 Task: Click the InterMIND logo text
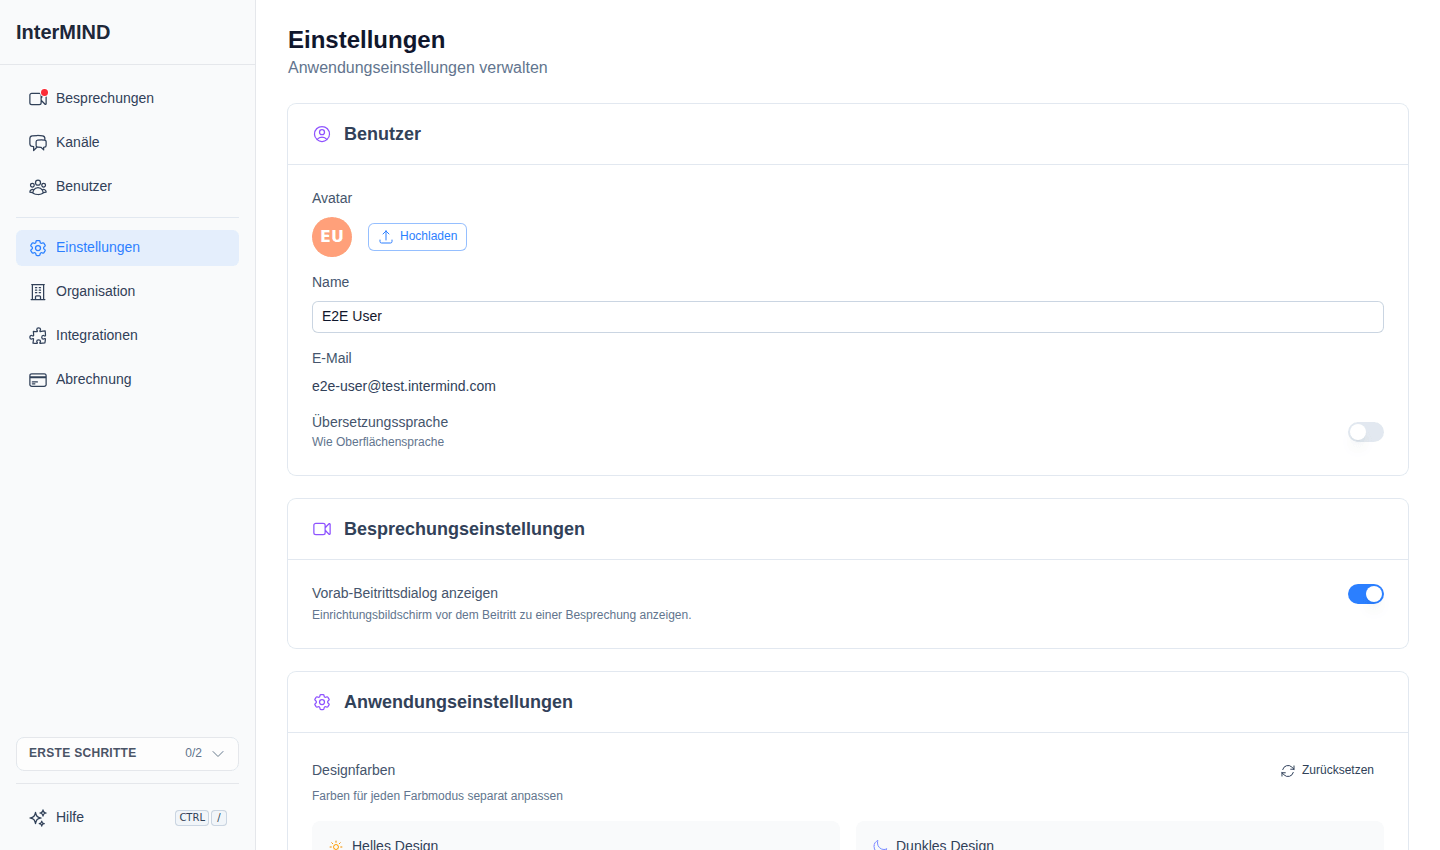pyautogui.click(x=63, y=32)
